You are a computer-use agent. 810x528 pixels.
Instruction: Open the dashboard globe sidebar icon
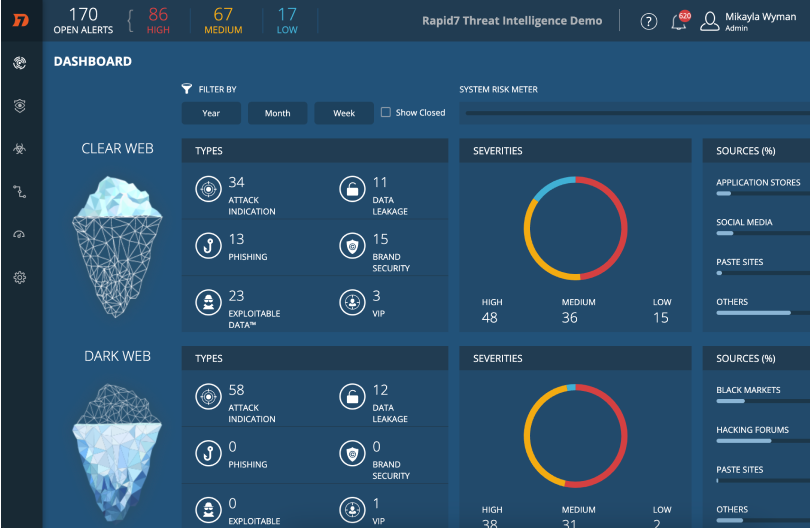tap(20, 63)
